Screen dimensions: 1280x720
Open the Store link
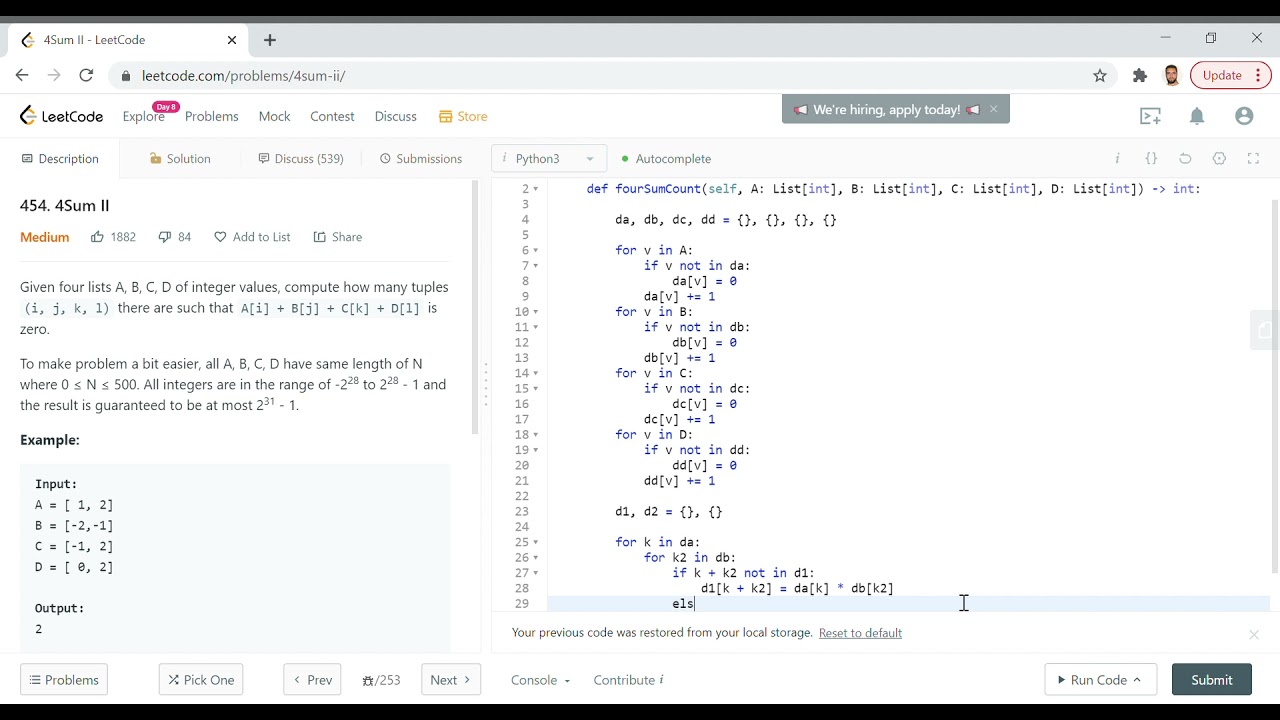463,116
